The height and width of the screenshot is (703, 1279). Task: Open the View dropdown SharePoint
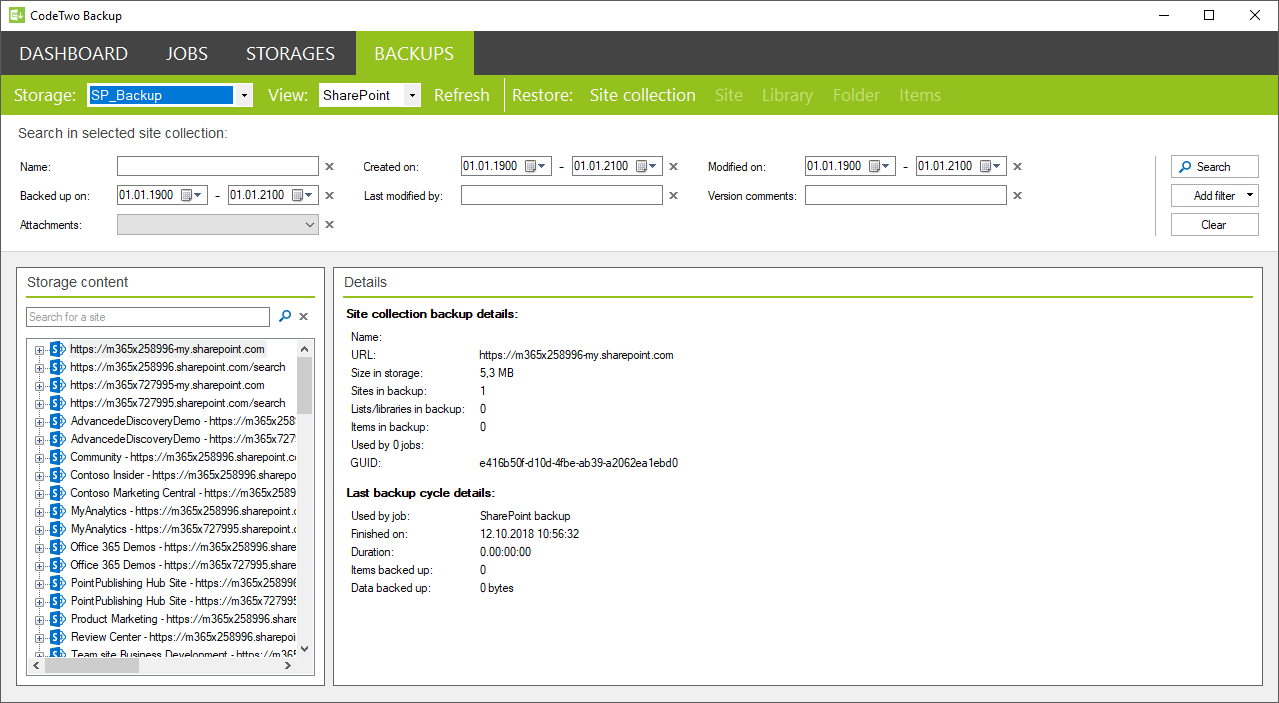coord(412,95)
